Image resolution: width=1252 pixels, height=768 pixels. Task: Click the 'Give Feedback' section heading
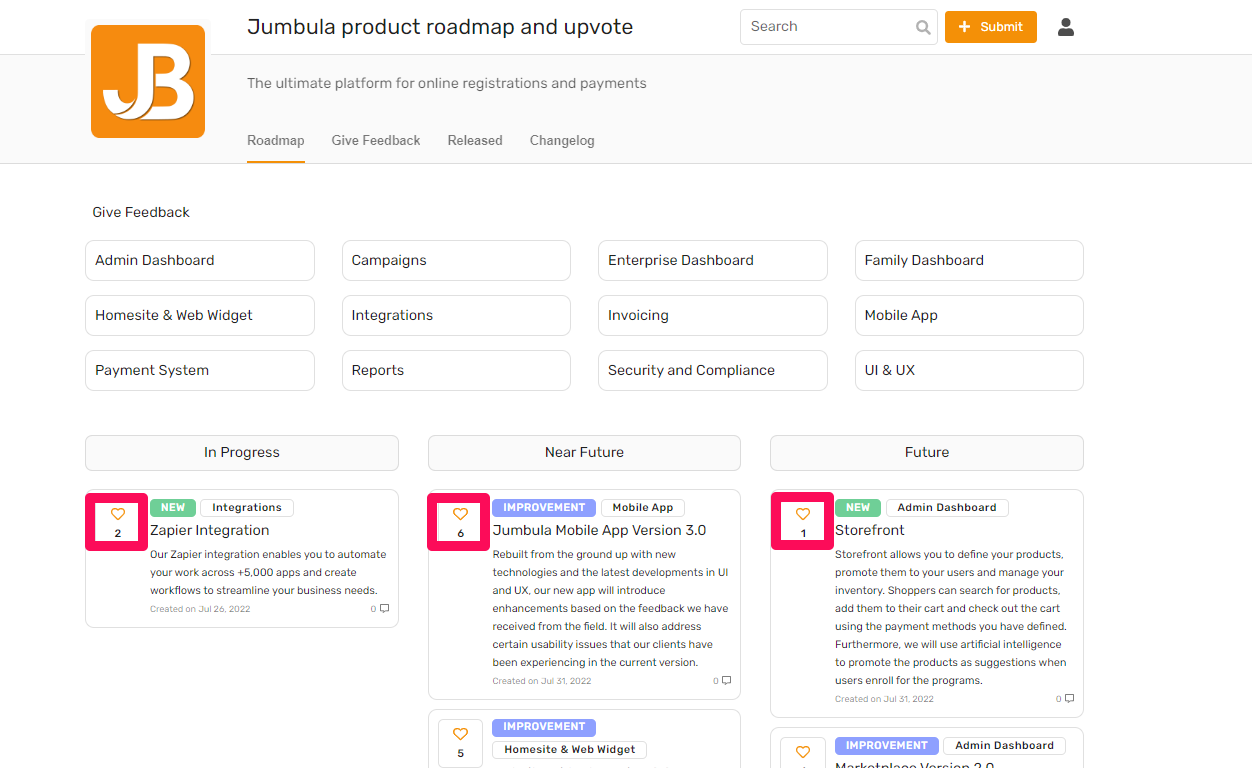[x=141, y=212]
